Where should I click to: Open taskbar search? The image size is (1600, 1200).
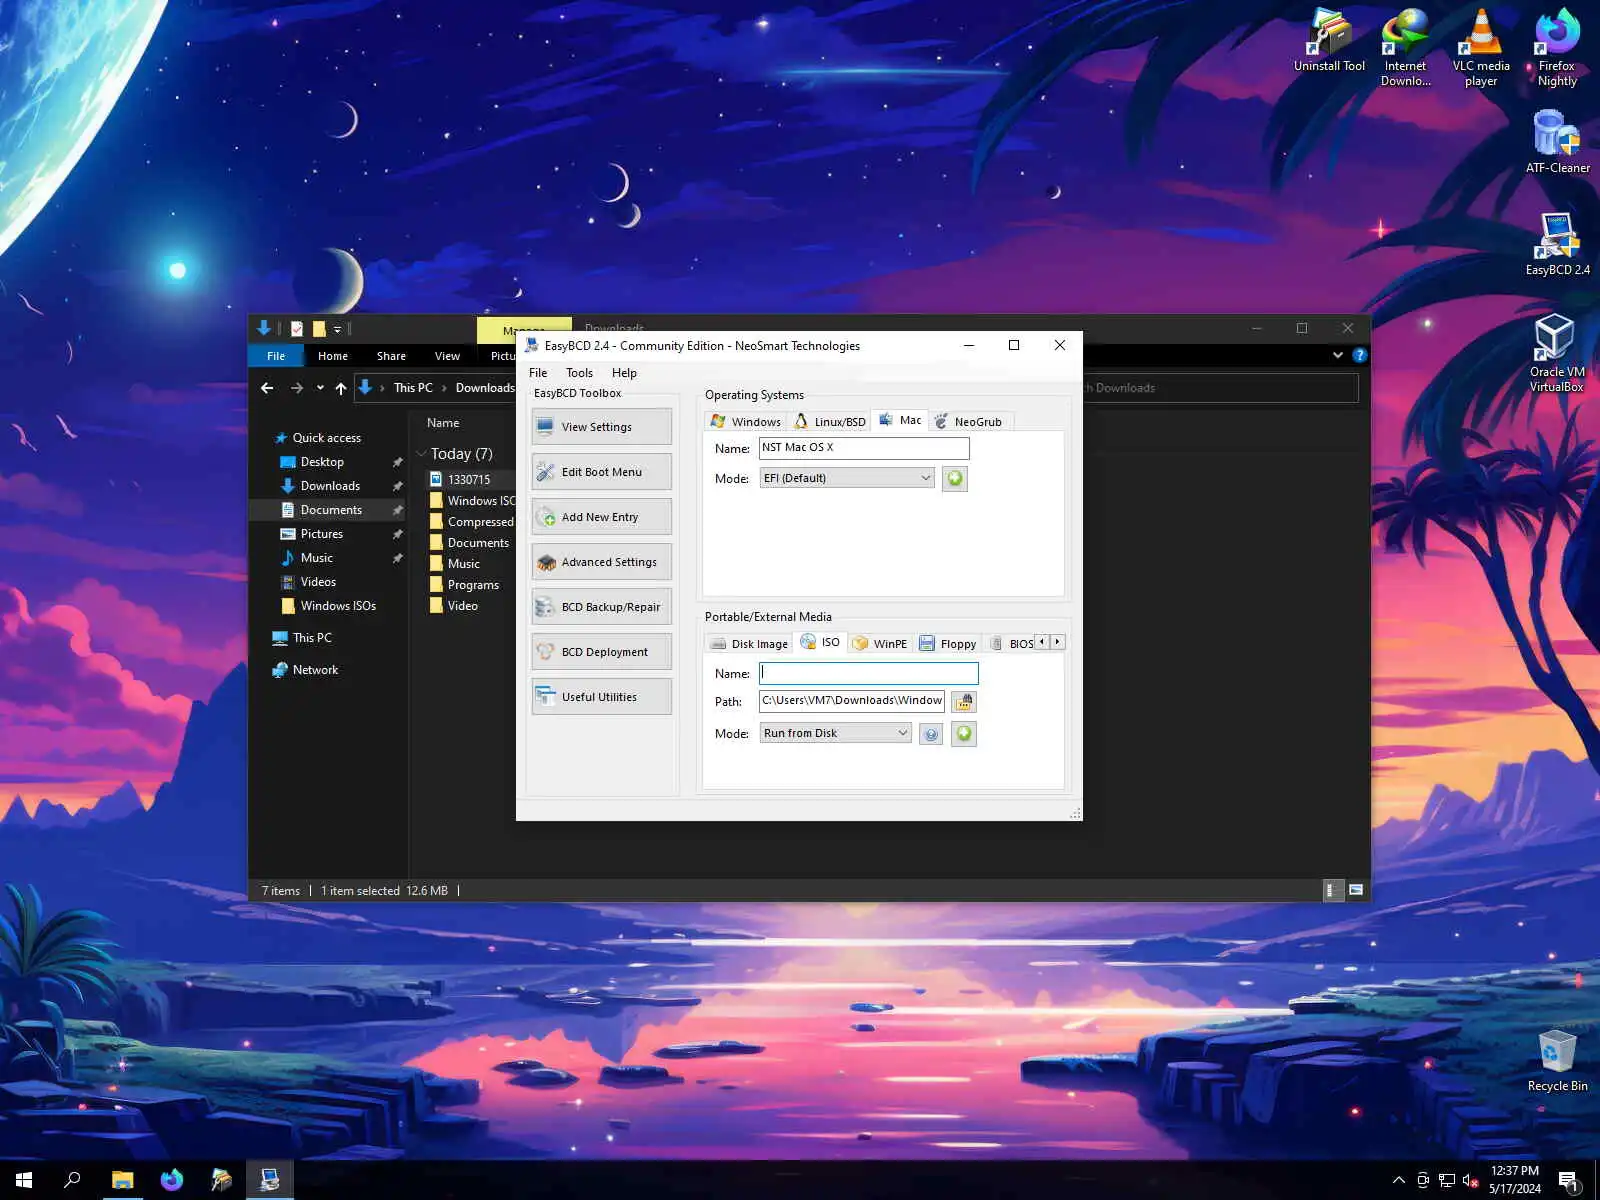pyautogui.click(x=72, y=1180)
